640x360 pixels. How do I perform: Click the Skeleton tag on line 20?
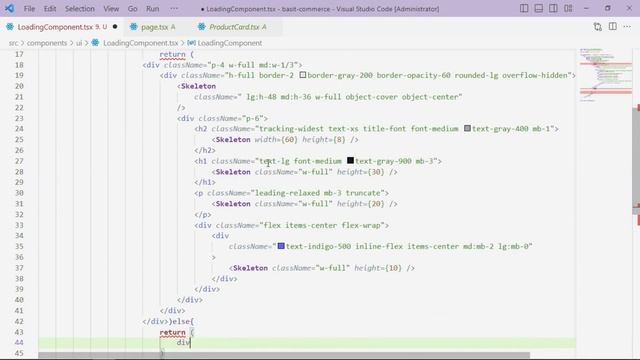[x=198, y=86]
